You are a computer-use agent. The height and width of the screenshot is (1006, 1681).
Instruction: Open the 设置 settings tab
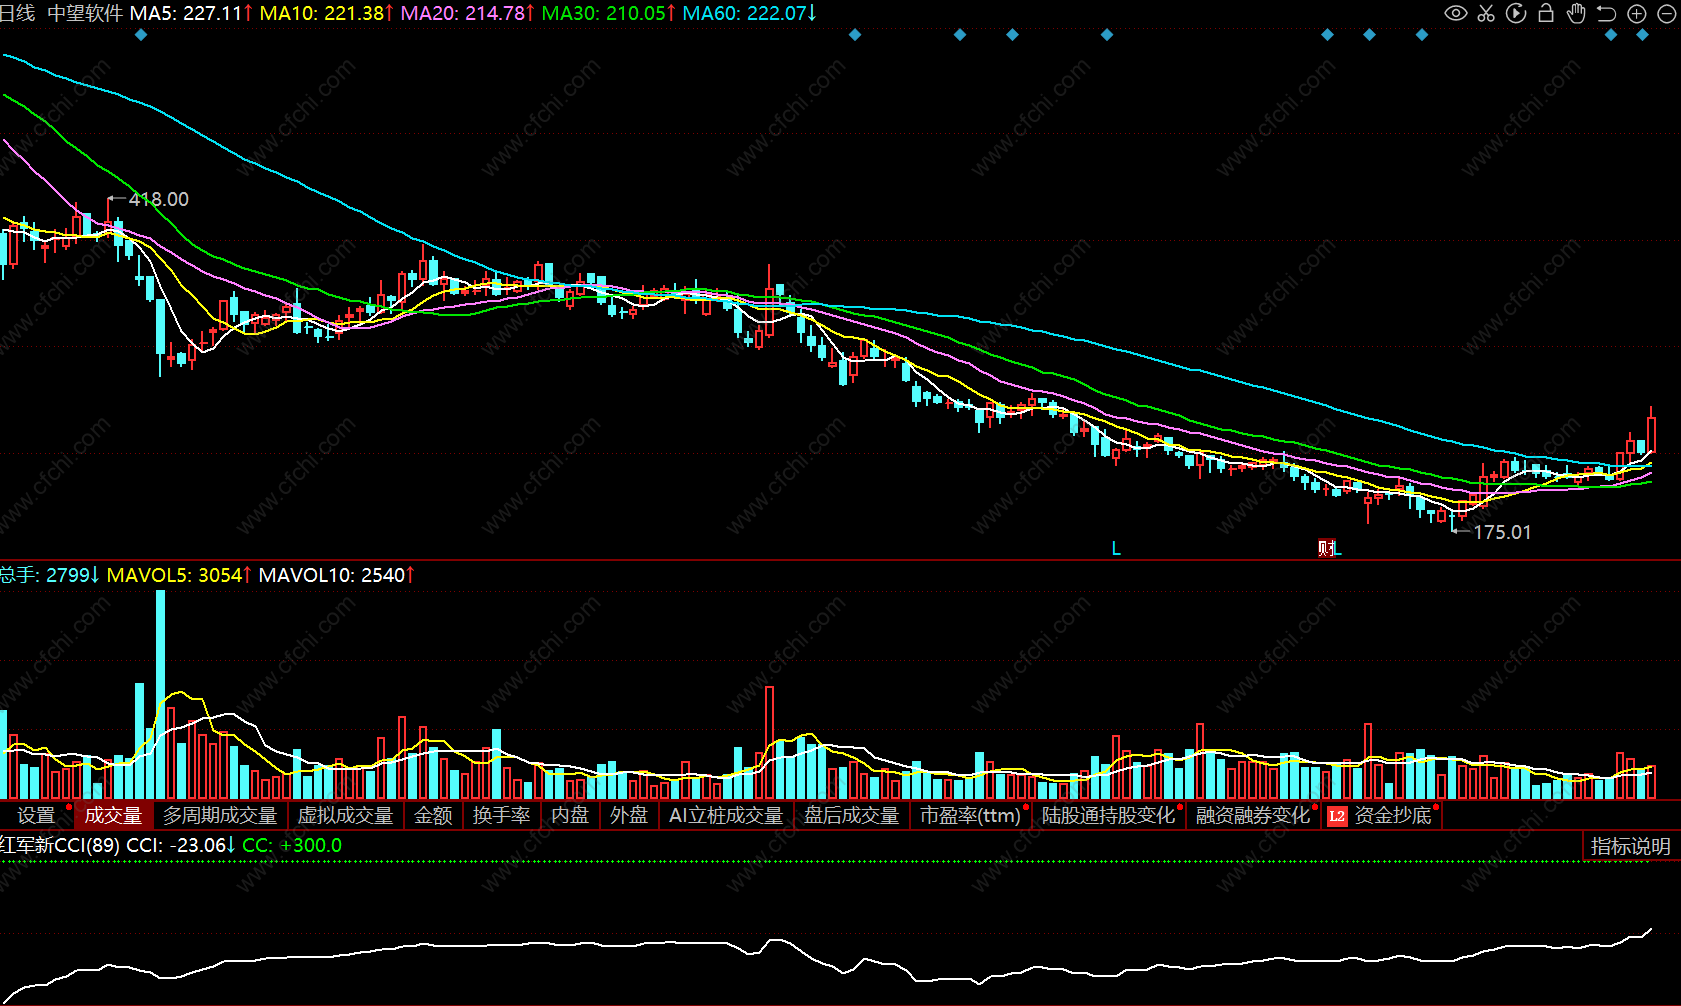tap(37, 816)
